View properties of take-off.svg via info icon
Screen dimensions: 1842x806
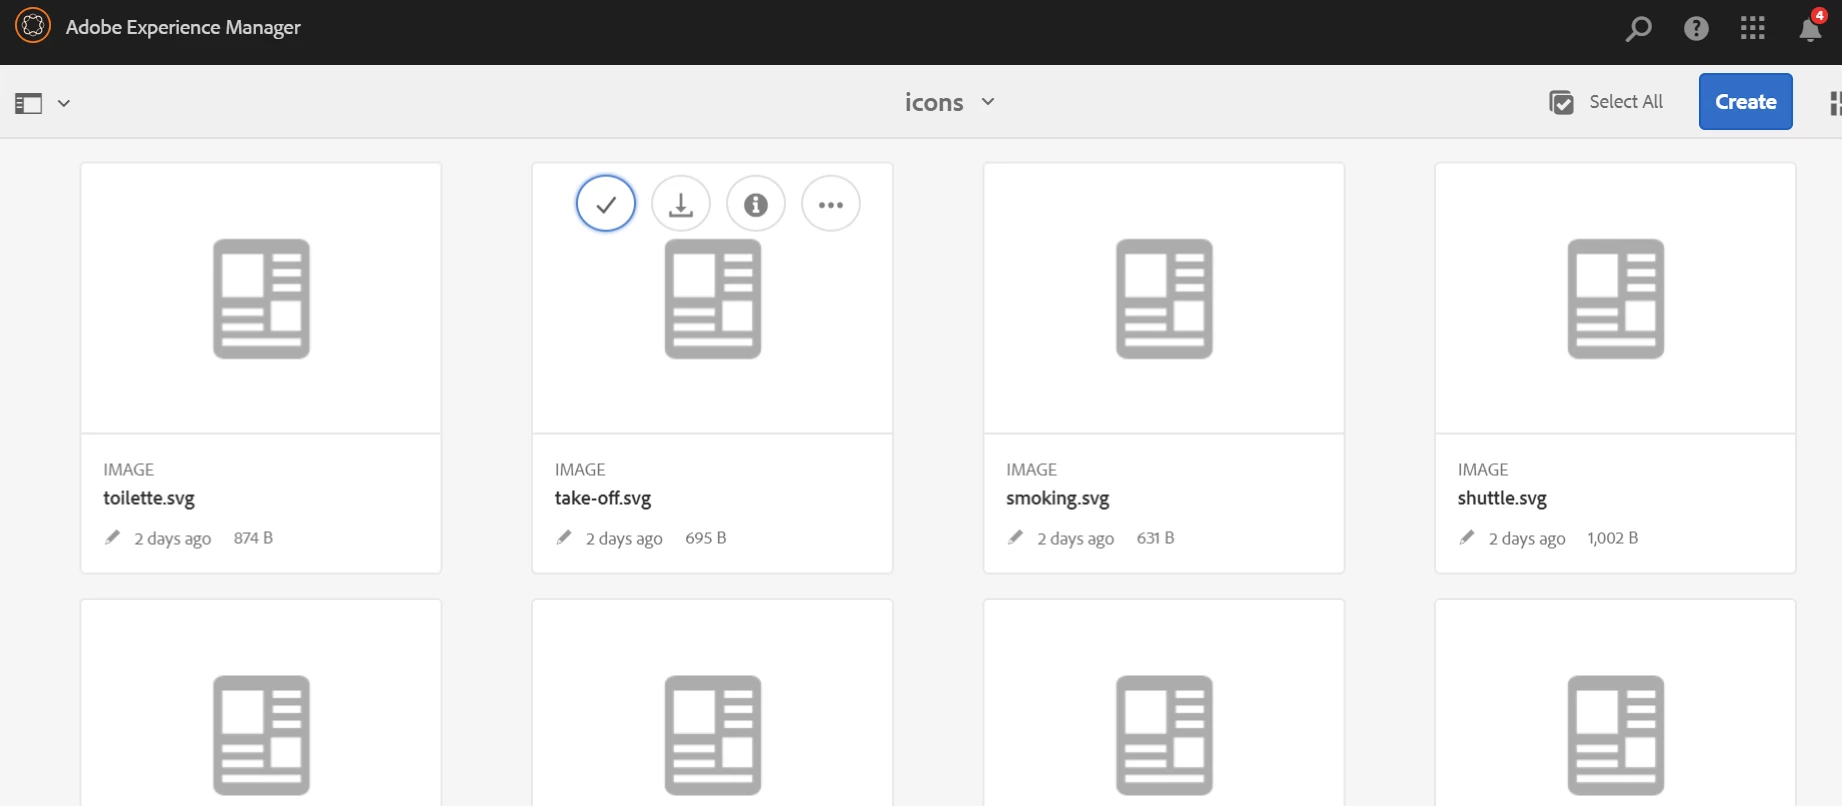(x=756, y=204)
